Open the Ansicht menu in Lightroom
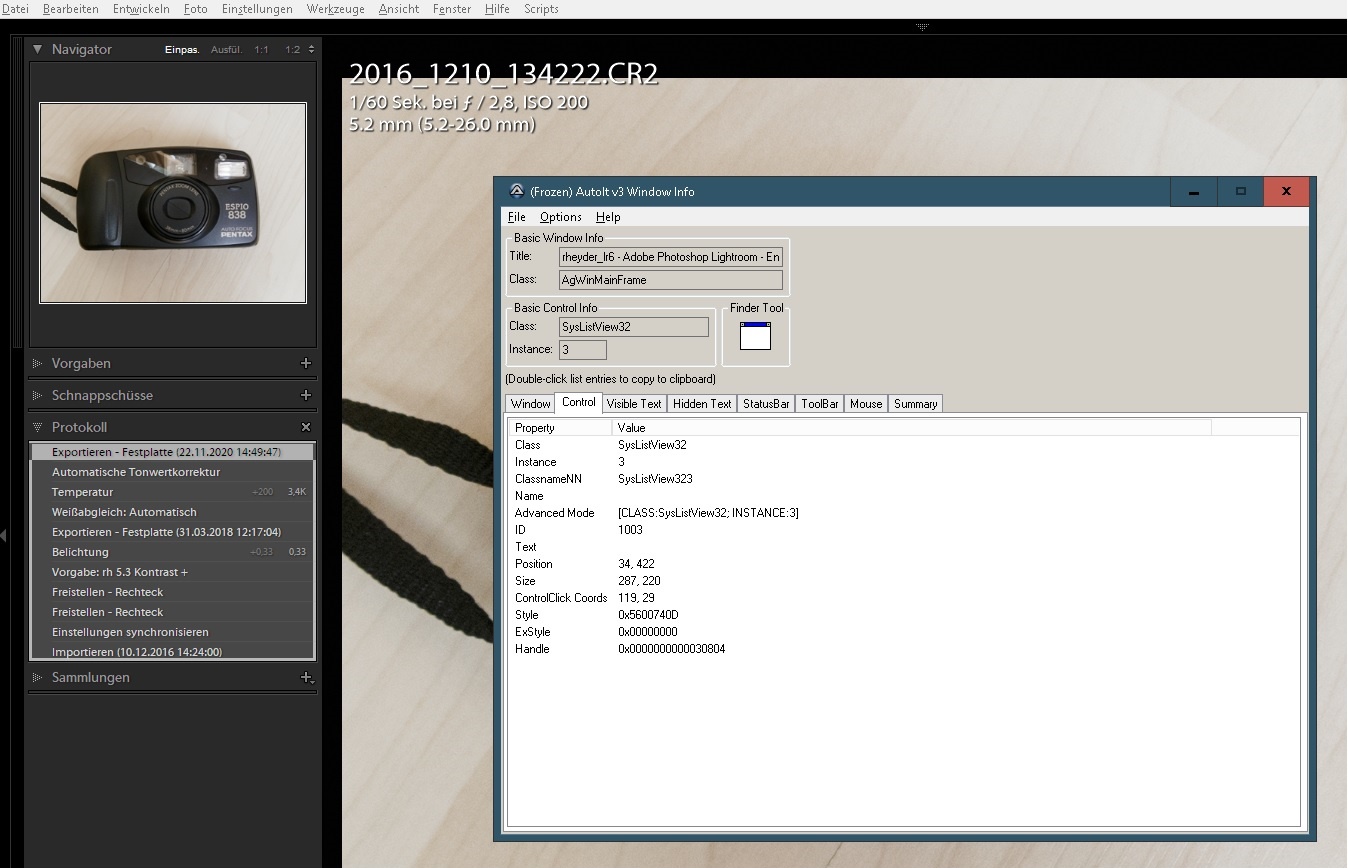 399,9
